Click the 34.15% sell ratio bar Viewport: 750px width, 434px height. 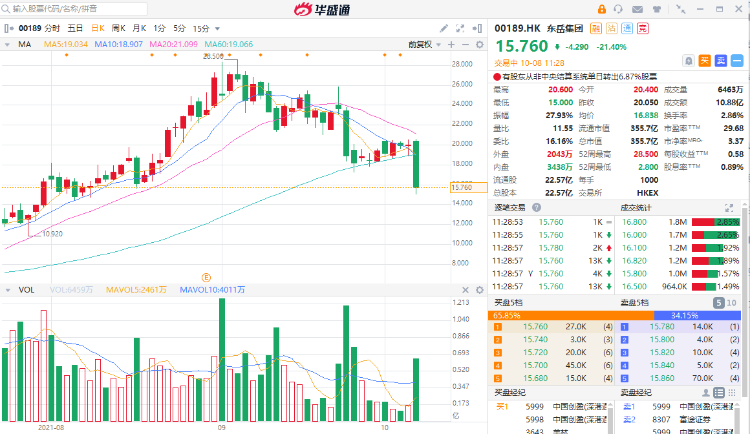(697, 315)
